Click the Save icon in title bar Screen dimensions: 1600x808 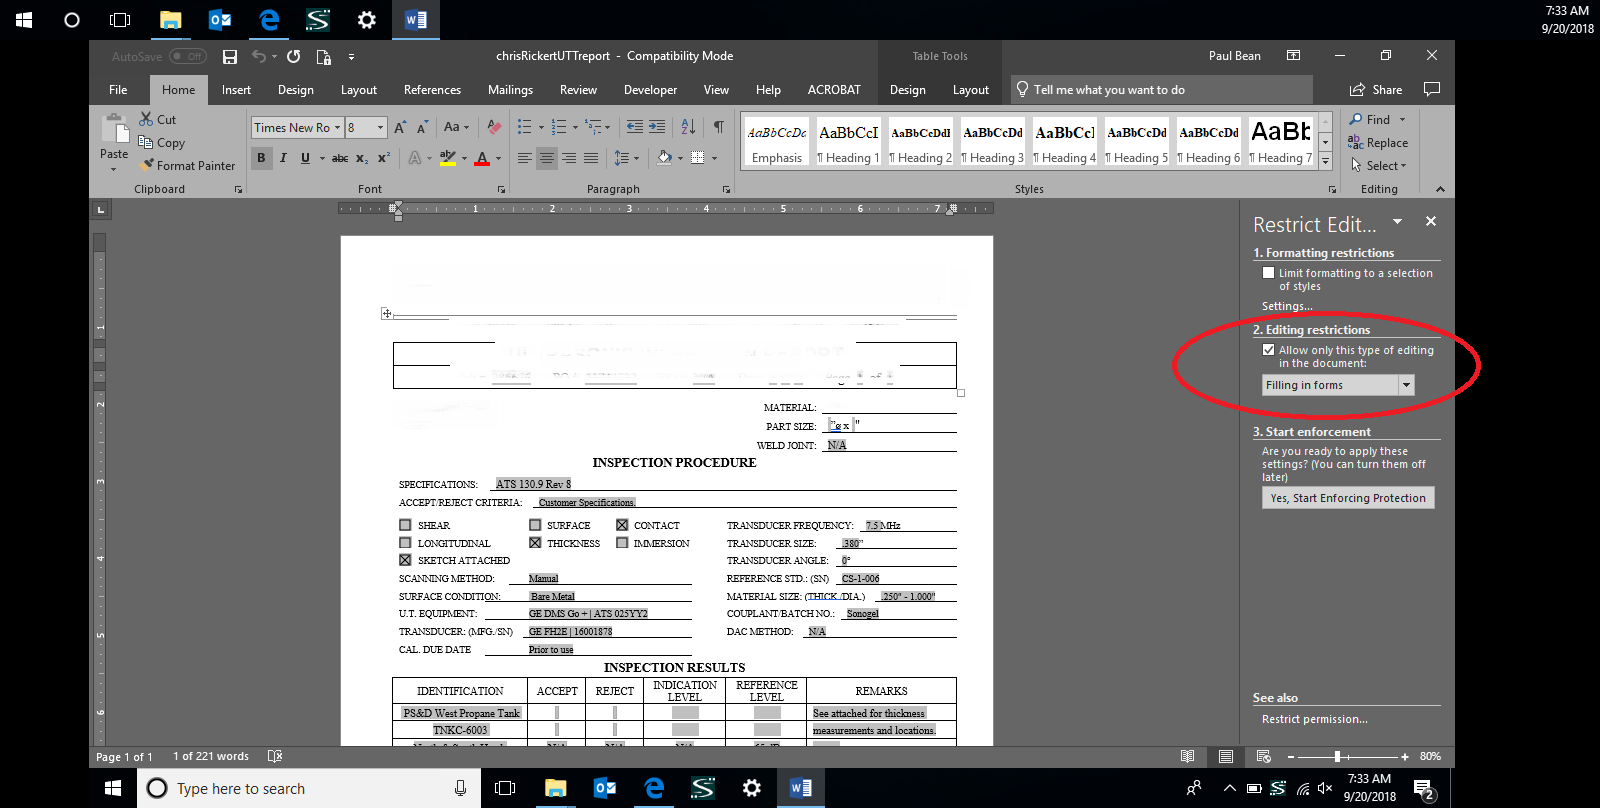[x=230, y=57]
